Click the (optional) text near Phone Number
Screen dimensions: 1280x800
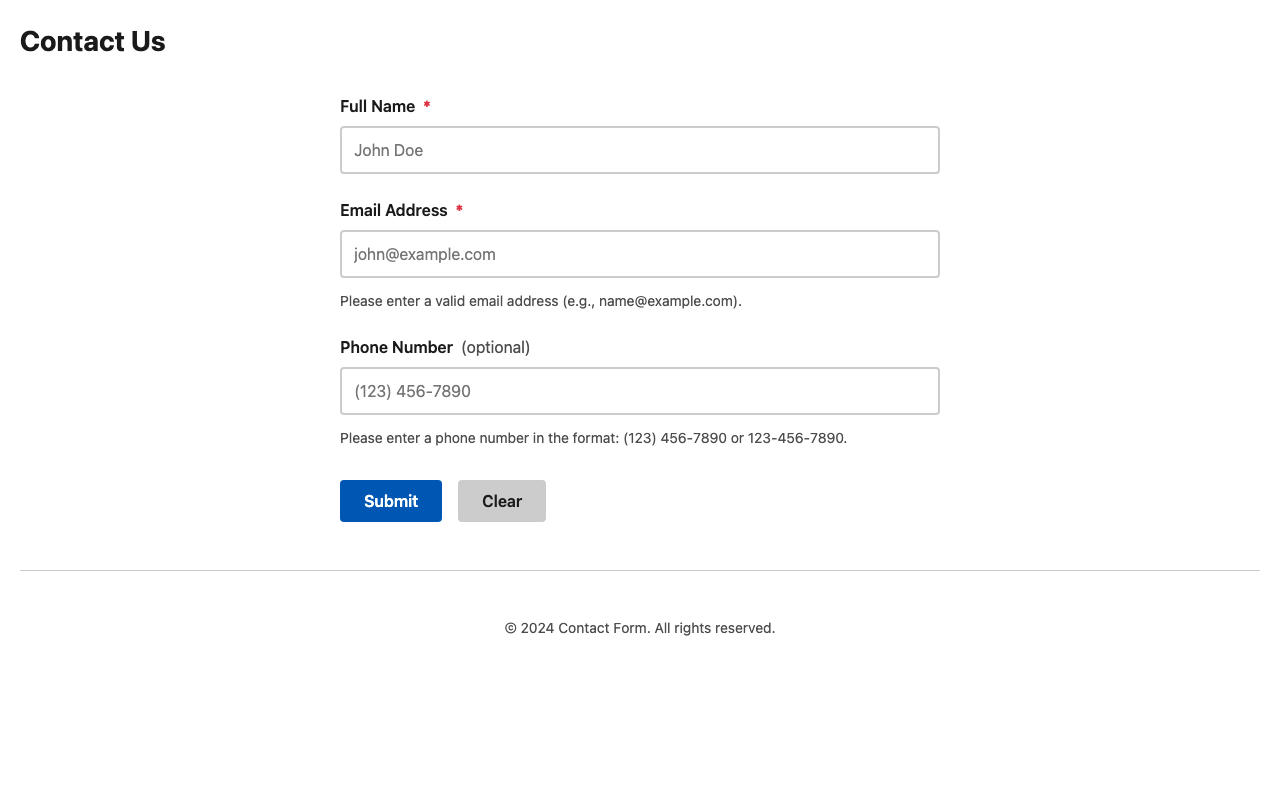point(495,347)
